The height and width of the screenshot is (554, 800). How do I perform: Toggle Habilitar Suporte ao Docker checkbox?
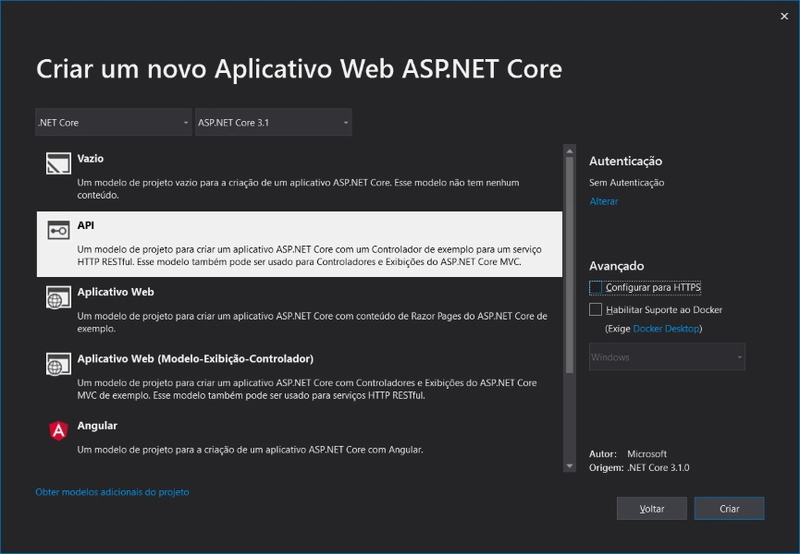[x=596, y=310]
